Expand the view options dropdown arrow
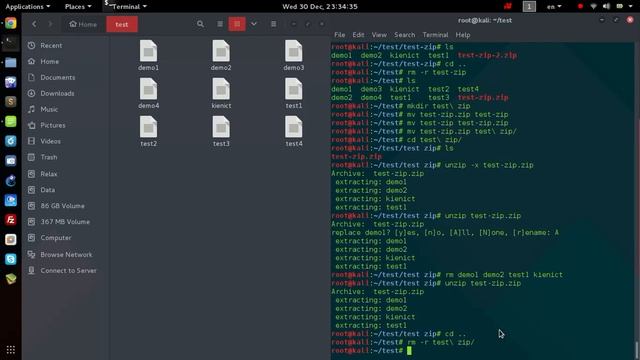 [x=254, y=24]
